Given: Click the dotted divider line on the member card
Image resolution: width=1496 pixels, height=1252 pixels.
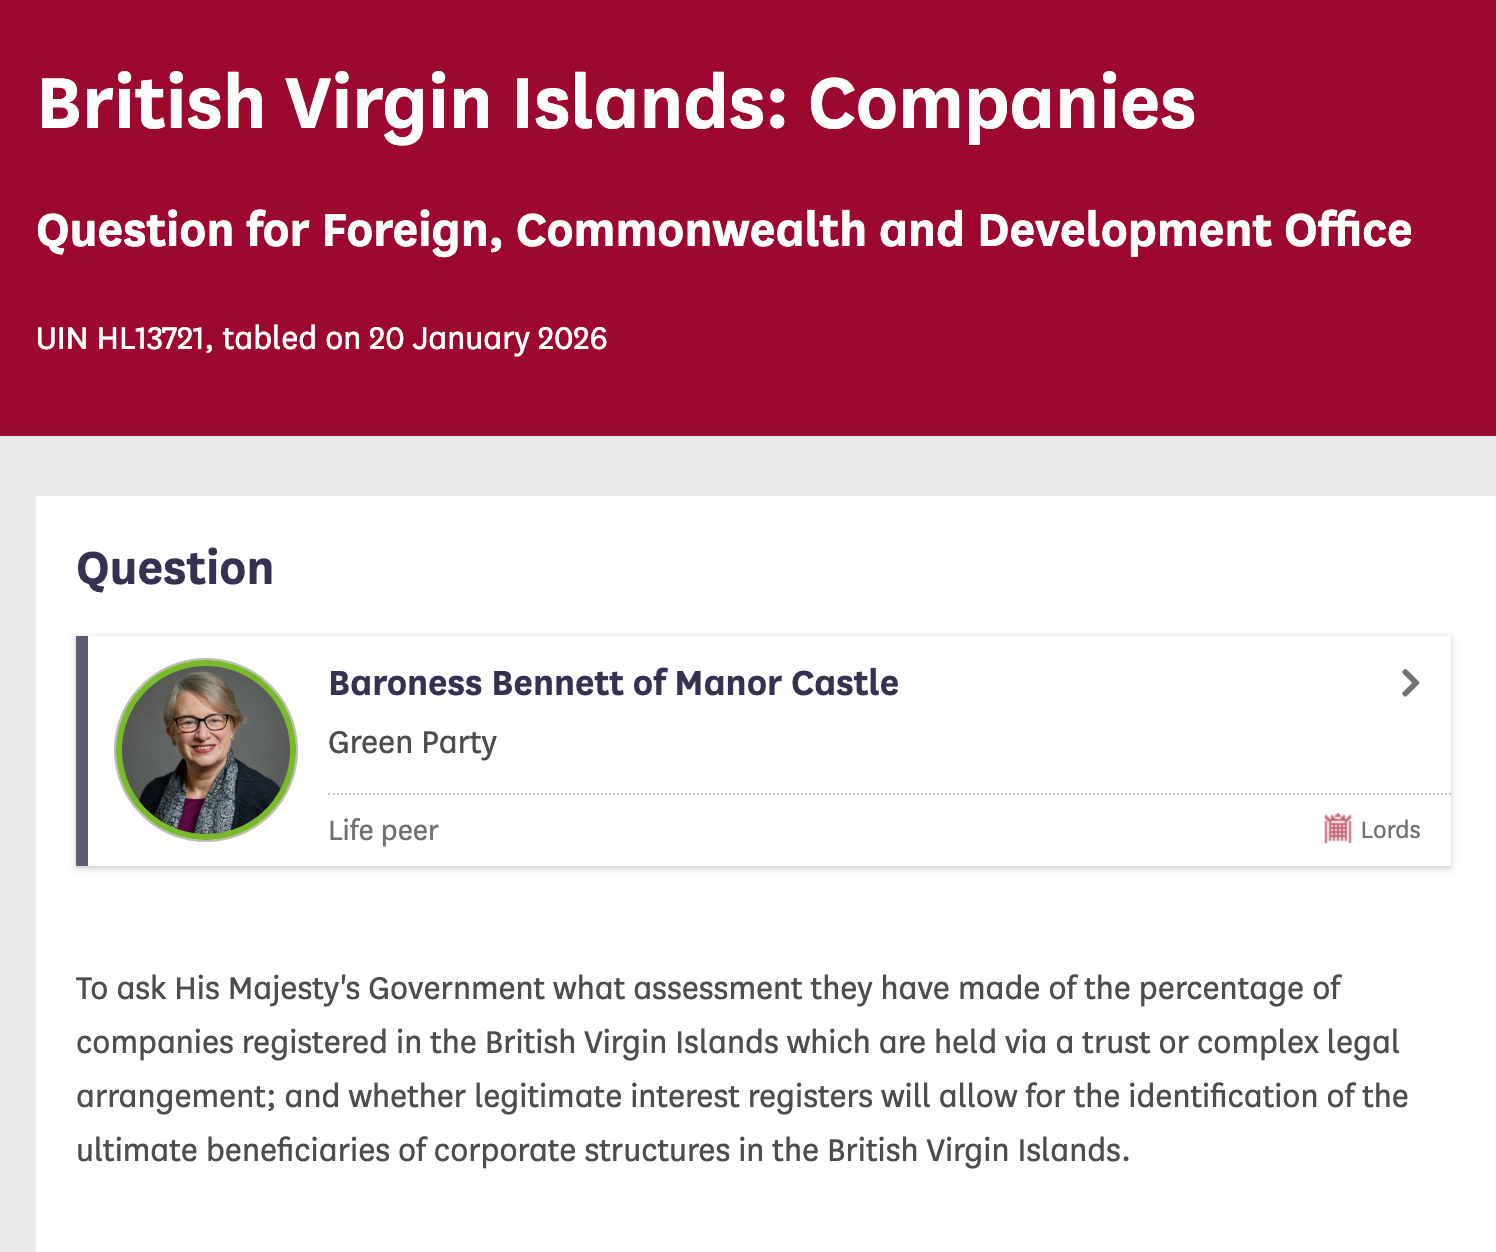Looking at the screenshot, I should [888, 794].
